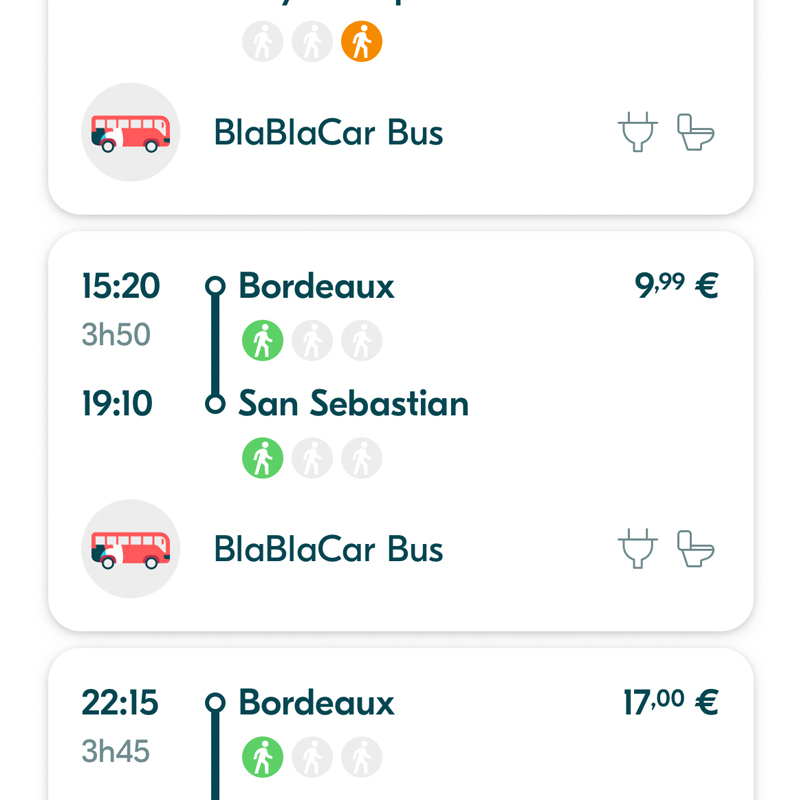This screenshot has width=800, height=800.
Task: Click BlaBlaCar Bus label in top card
Action: click(328, 133)
